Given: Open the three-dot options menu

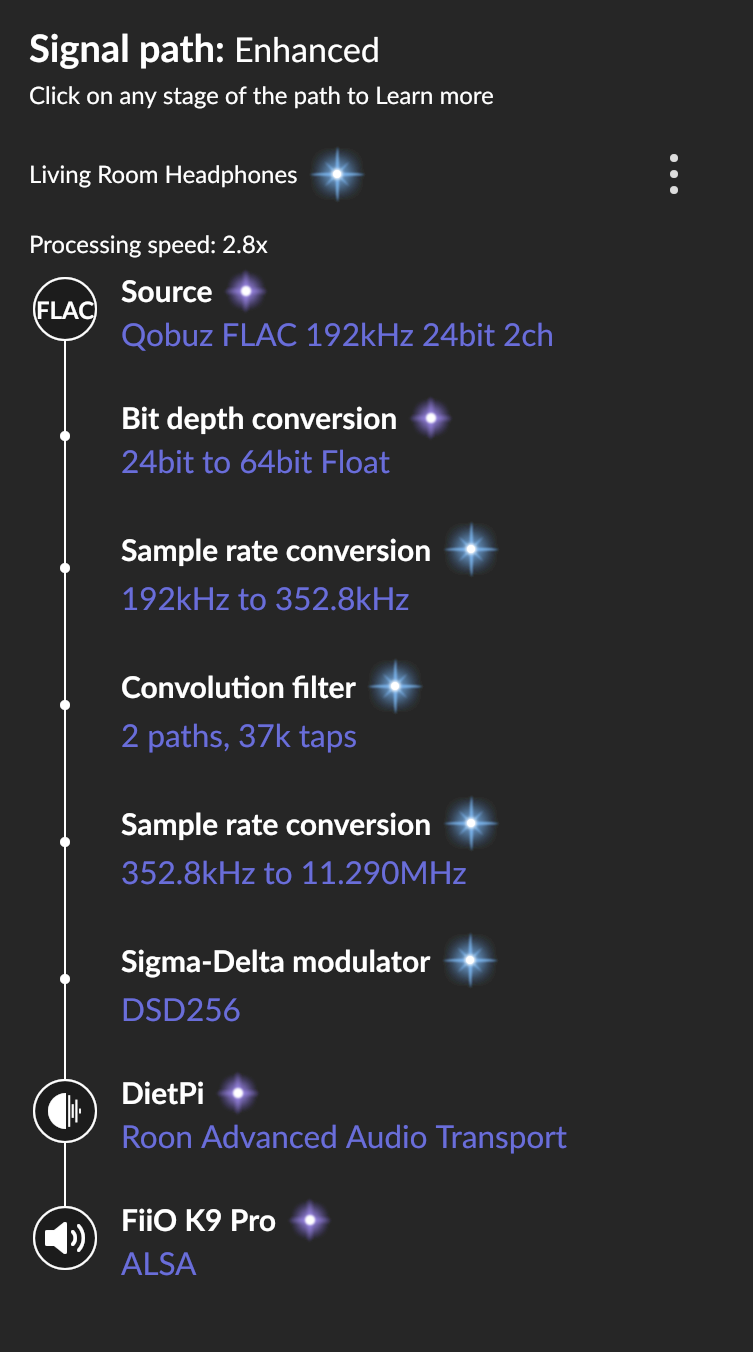Looking at the screenshot, I should click(x=674, y=175).
